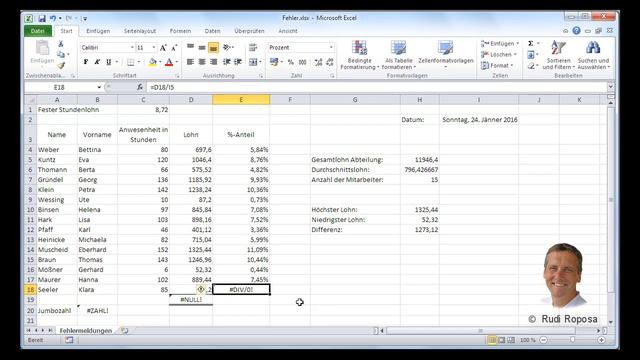This screenshot has height=360, width=640.
Task: Click the Undo arrow icon
Action: pos(53,18)
